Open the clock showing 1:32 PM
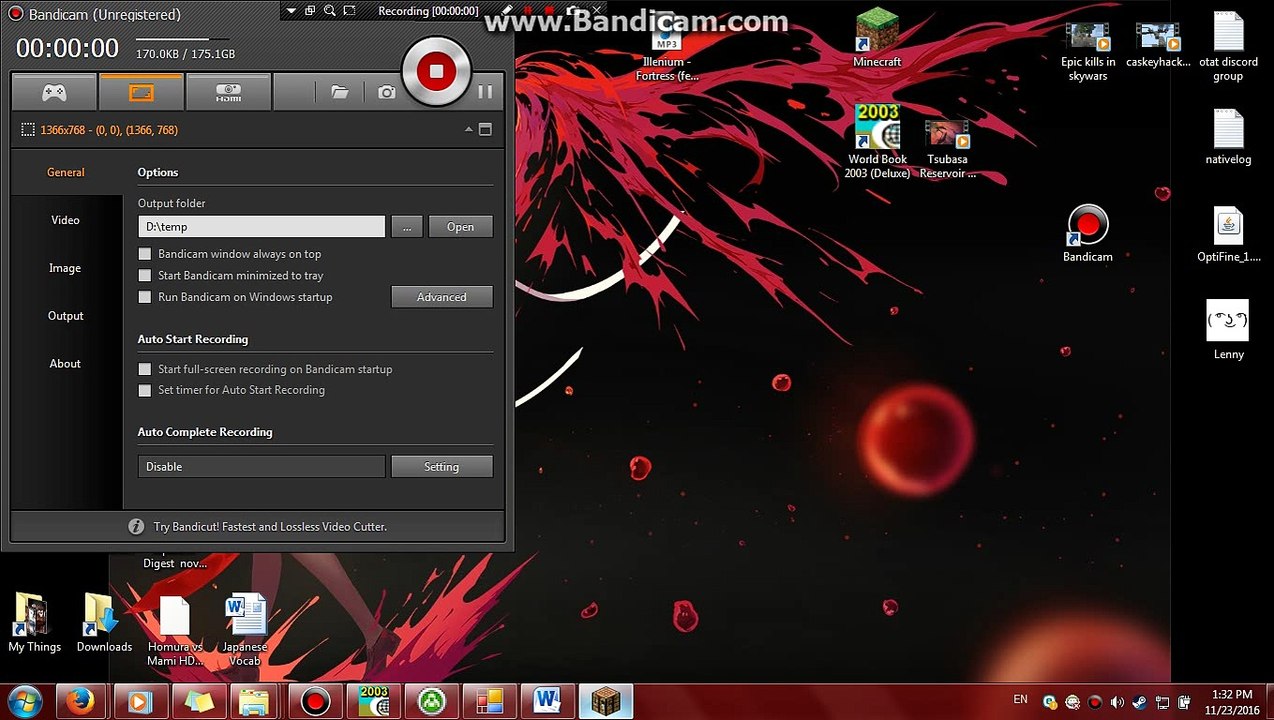Viewport: 1274px width, 720px height. point(1232,702)
